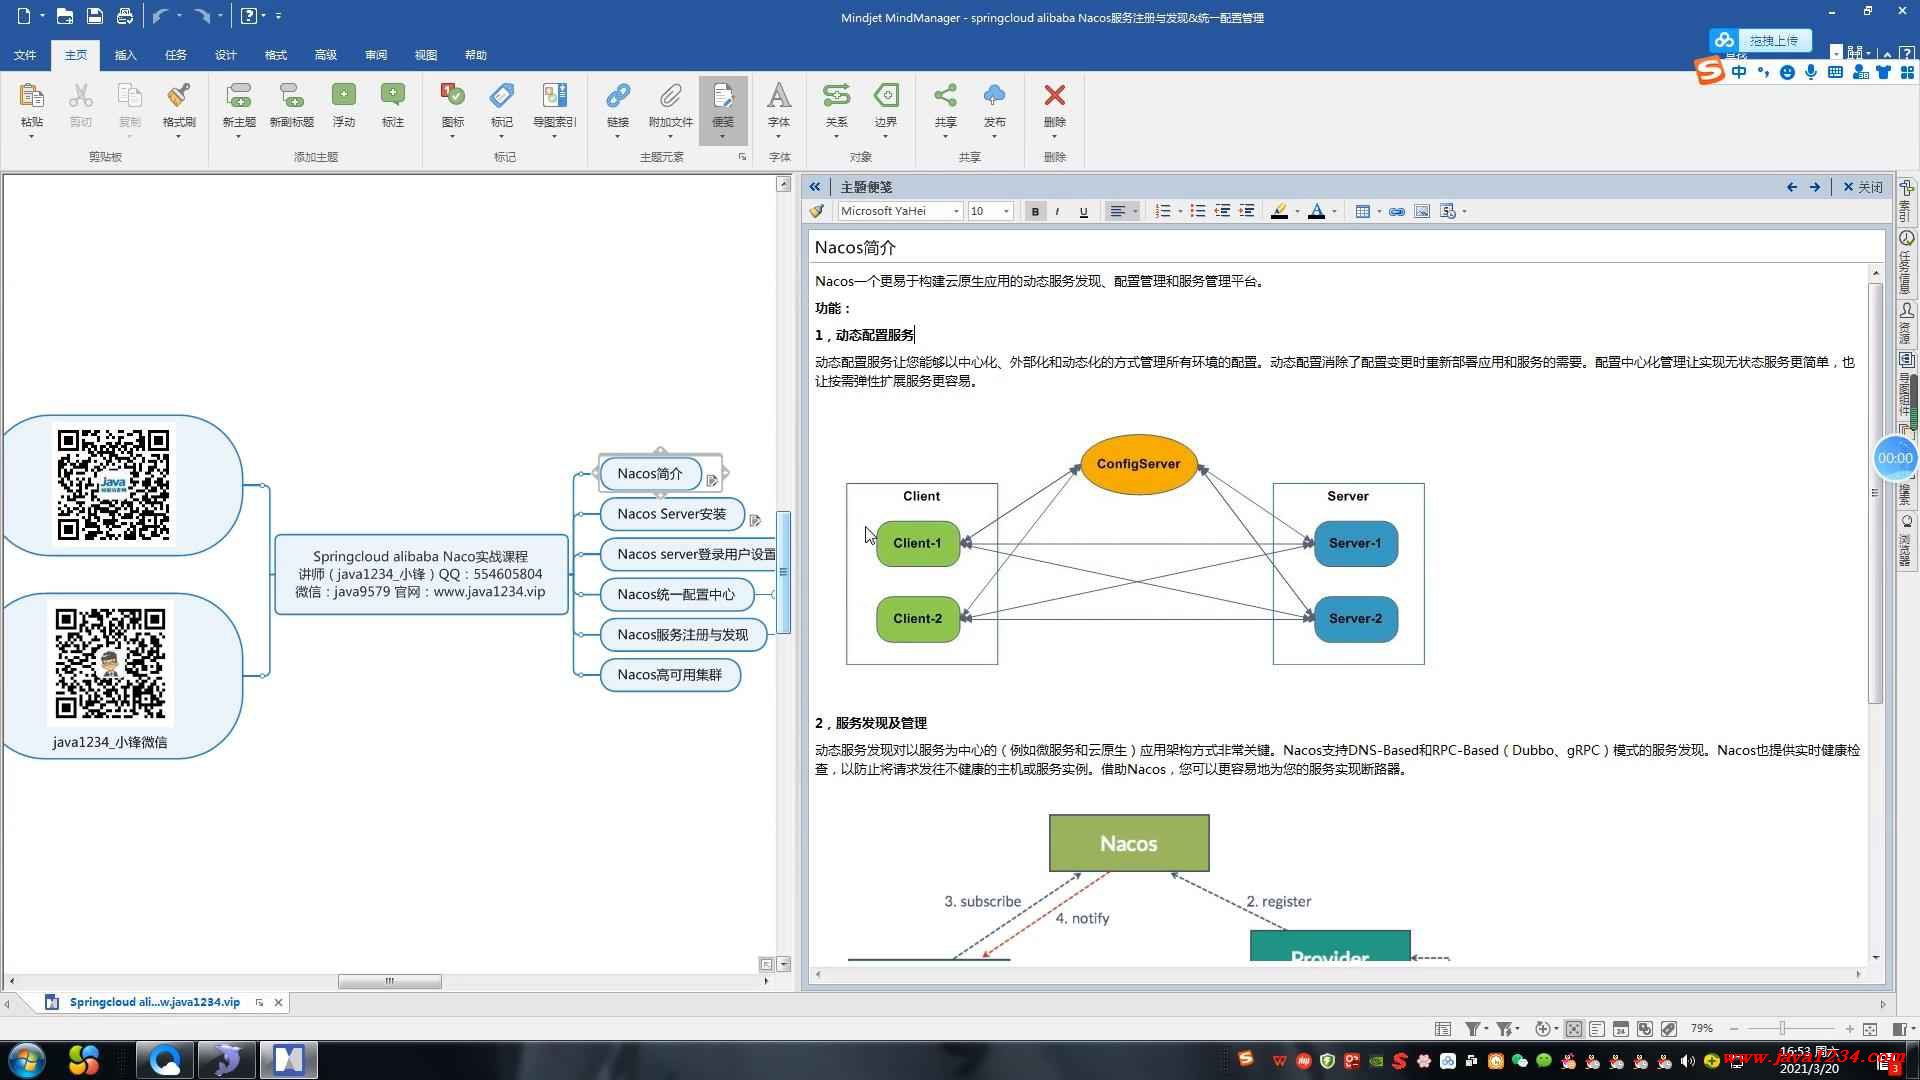Select the Nacos Server安装 topic
Image resolution: width=1920 pixels, height=1080 pixels.
[672, 514]
